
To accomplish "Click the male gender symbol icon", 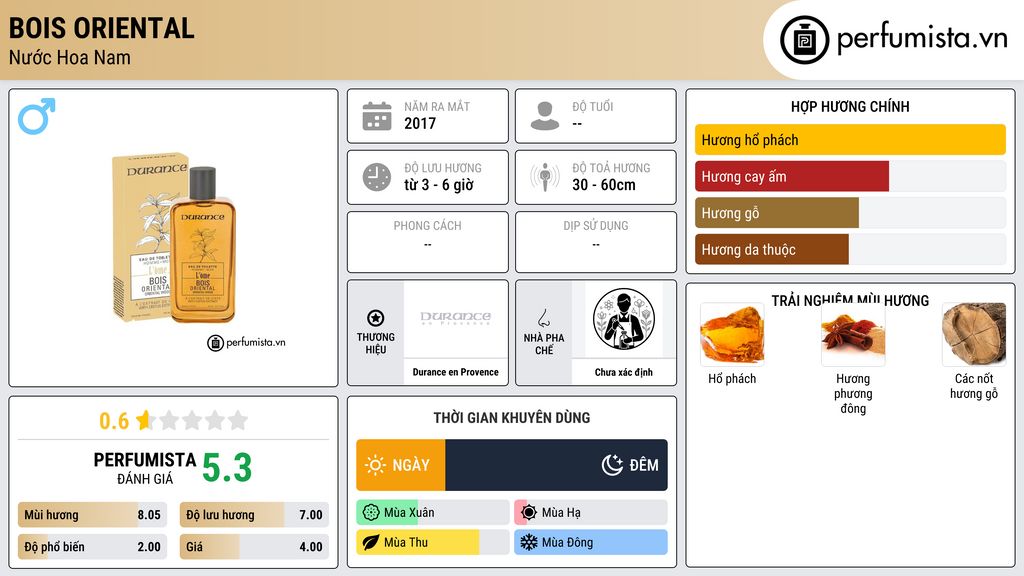I will [37, 116].
